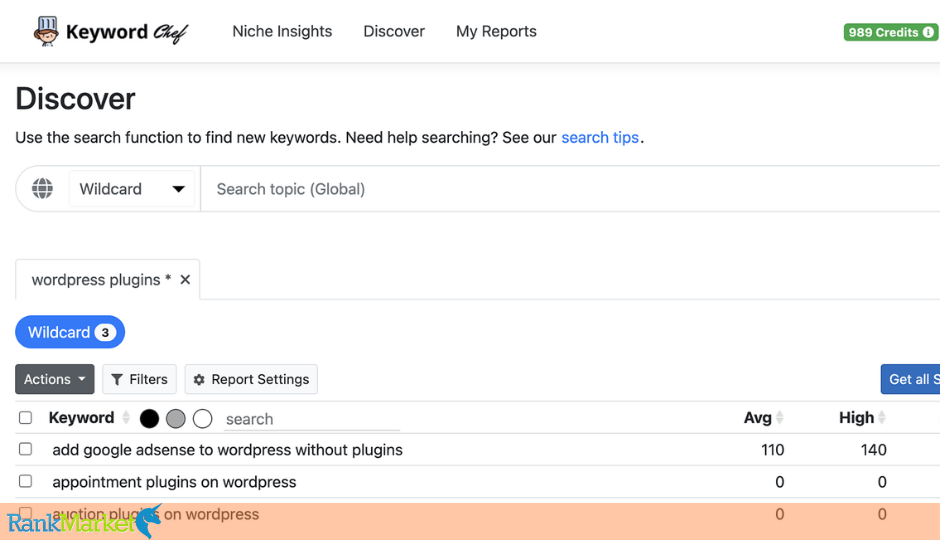Screen dimensions: 940x540
Task: Click the Keyword Chef logo
Action: tap(110, 31)
